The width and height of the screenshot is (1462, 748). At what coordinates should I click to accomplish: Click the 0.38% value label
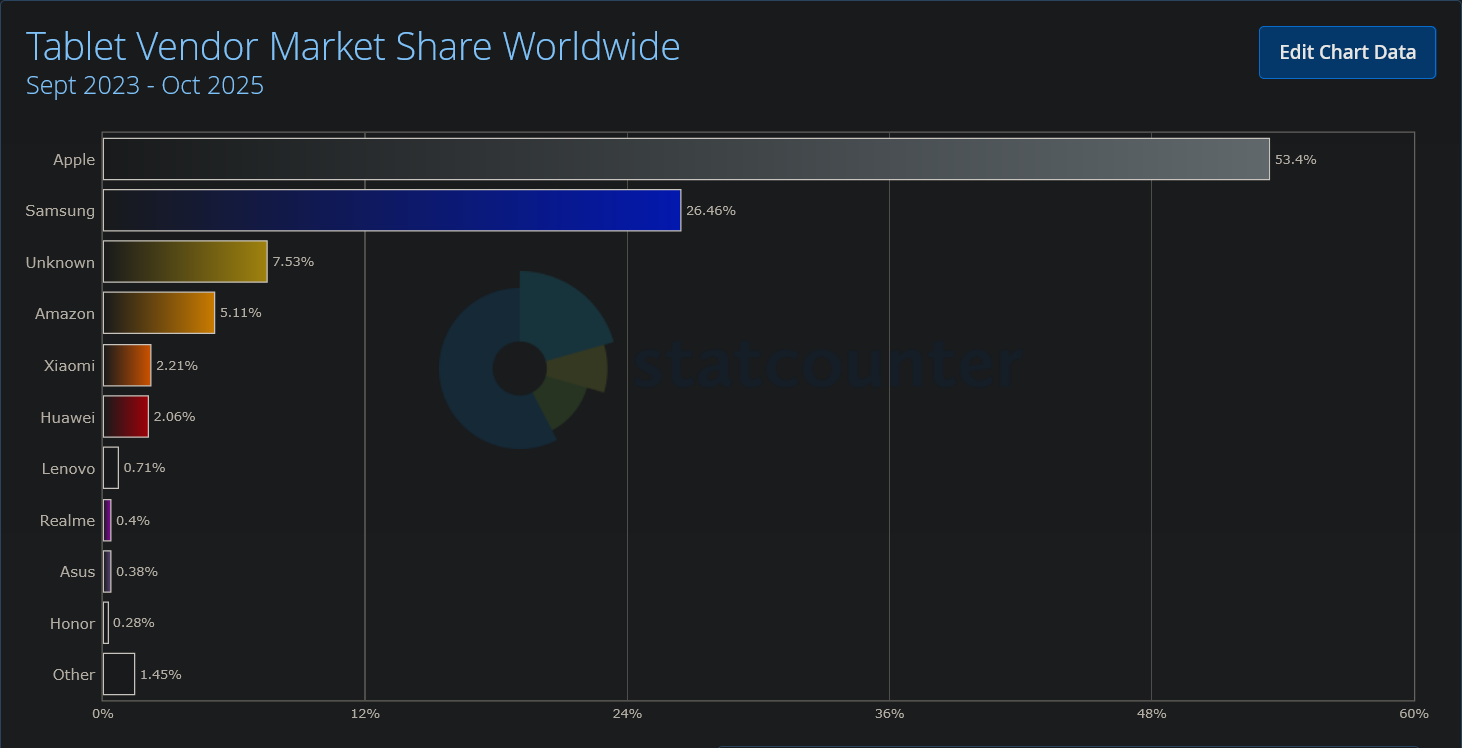pos(137,572)
